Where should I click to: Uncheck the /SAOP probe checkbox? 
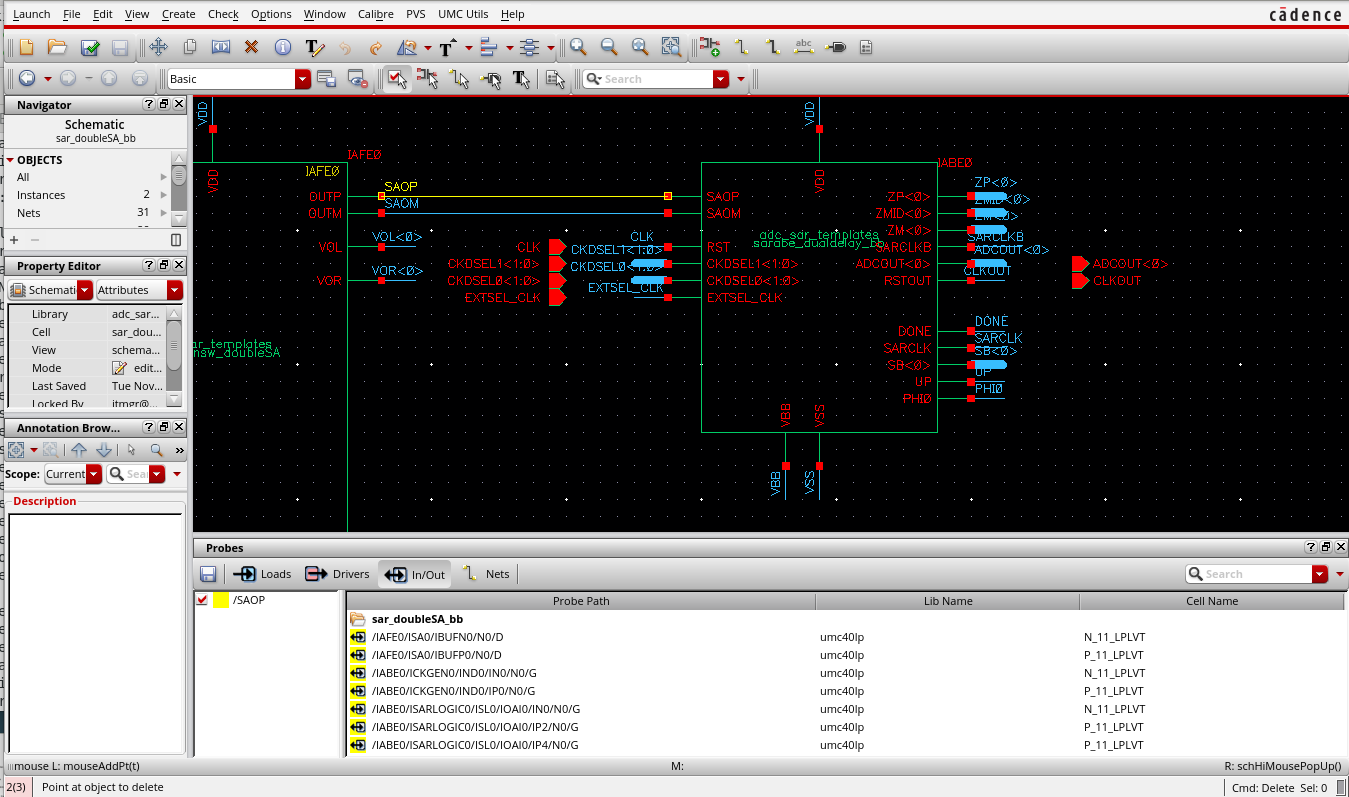[203, 600]
